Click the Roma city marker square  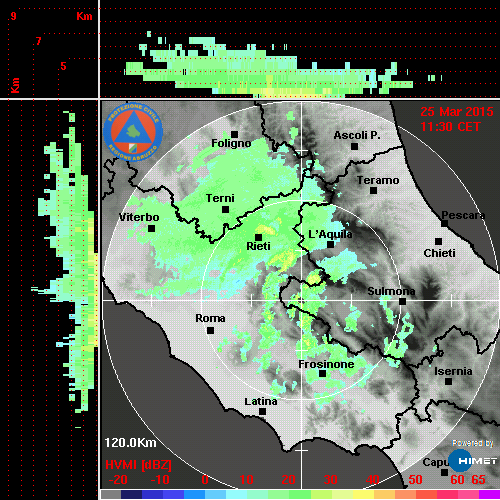pos(210,330)
